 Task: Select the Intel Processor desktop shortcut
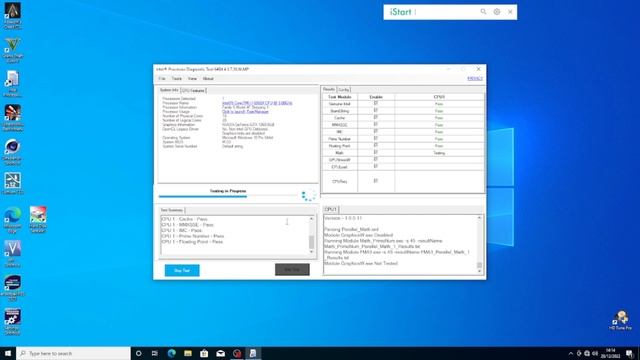click(12, 84)
